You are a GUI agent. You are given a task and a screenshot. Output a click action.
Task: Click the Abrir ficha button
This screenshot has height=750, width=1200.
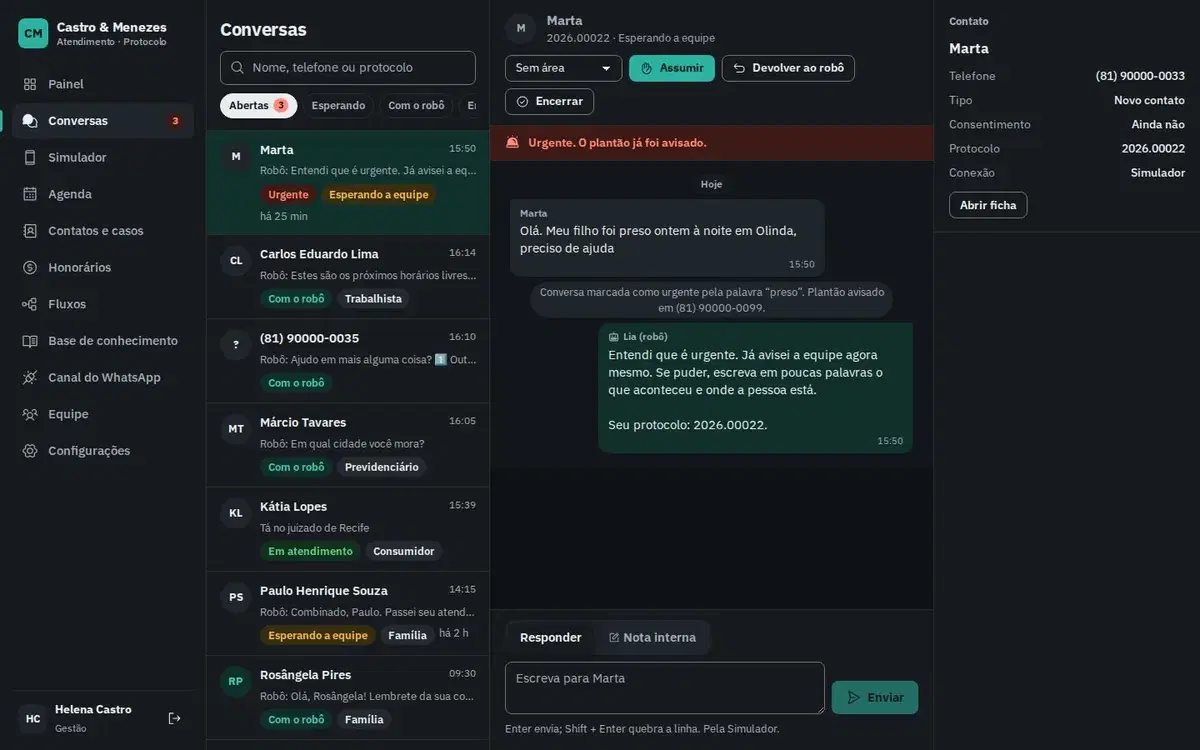[988, 205]
